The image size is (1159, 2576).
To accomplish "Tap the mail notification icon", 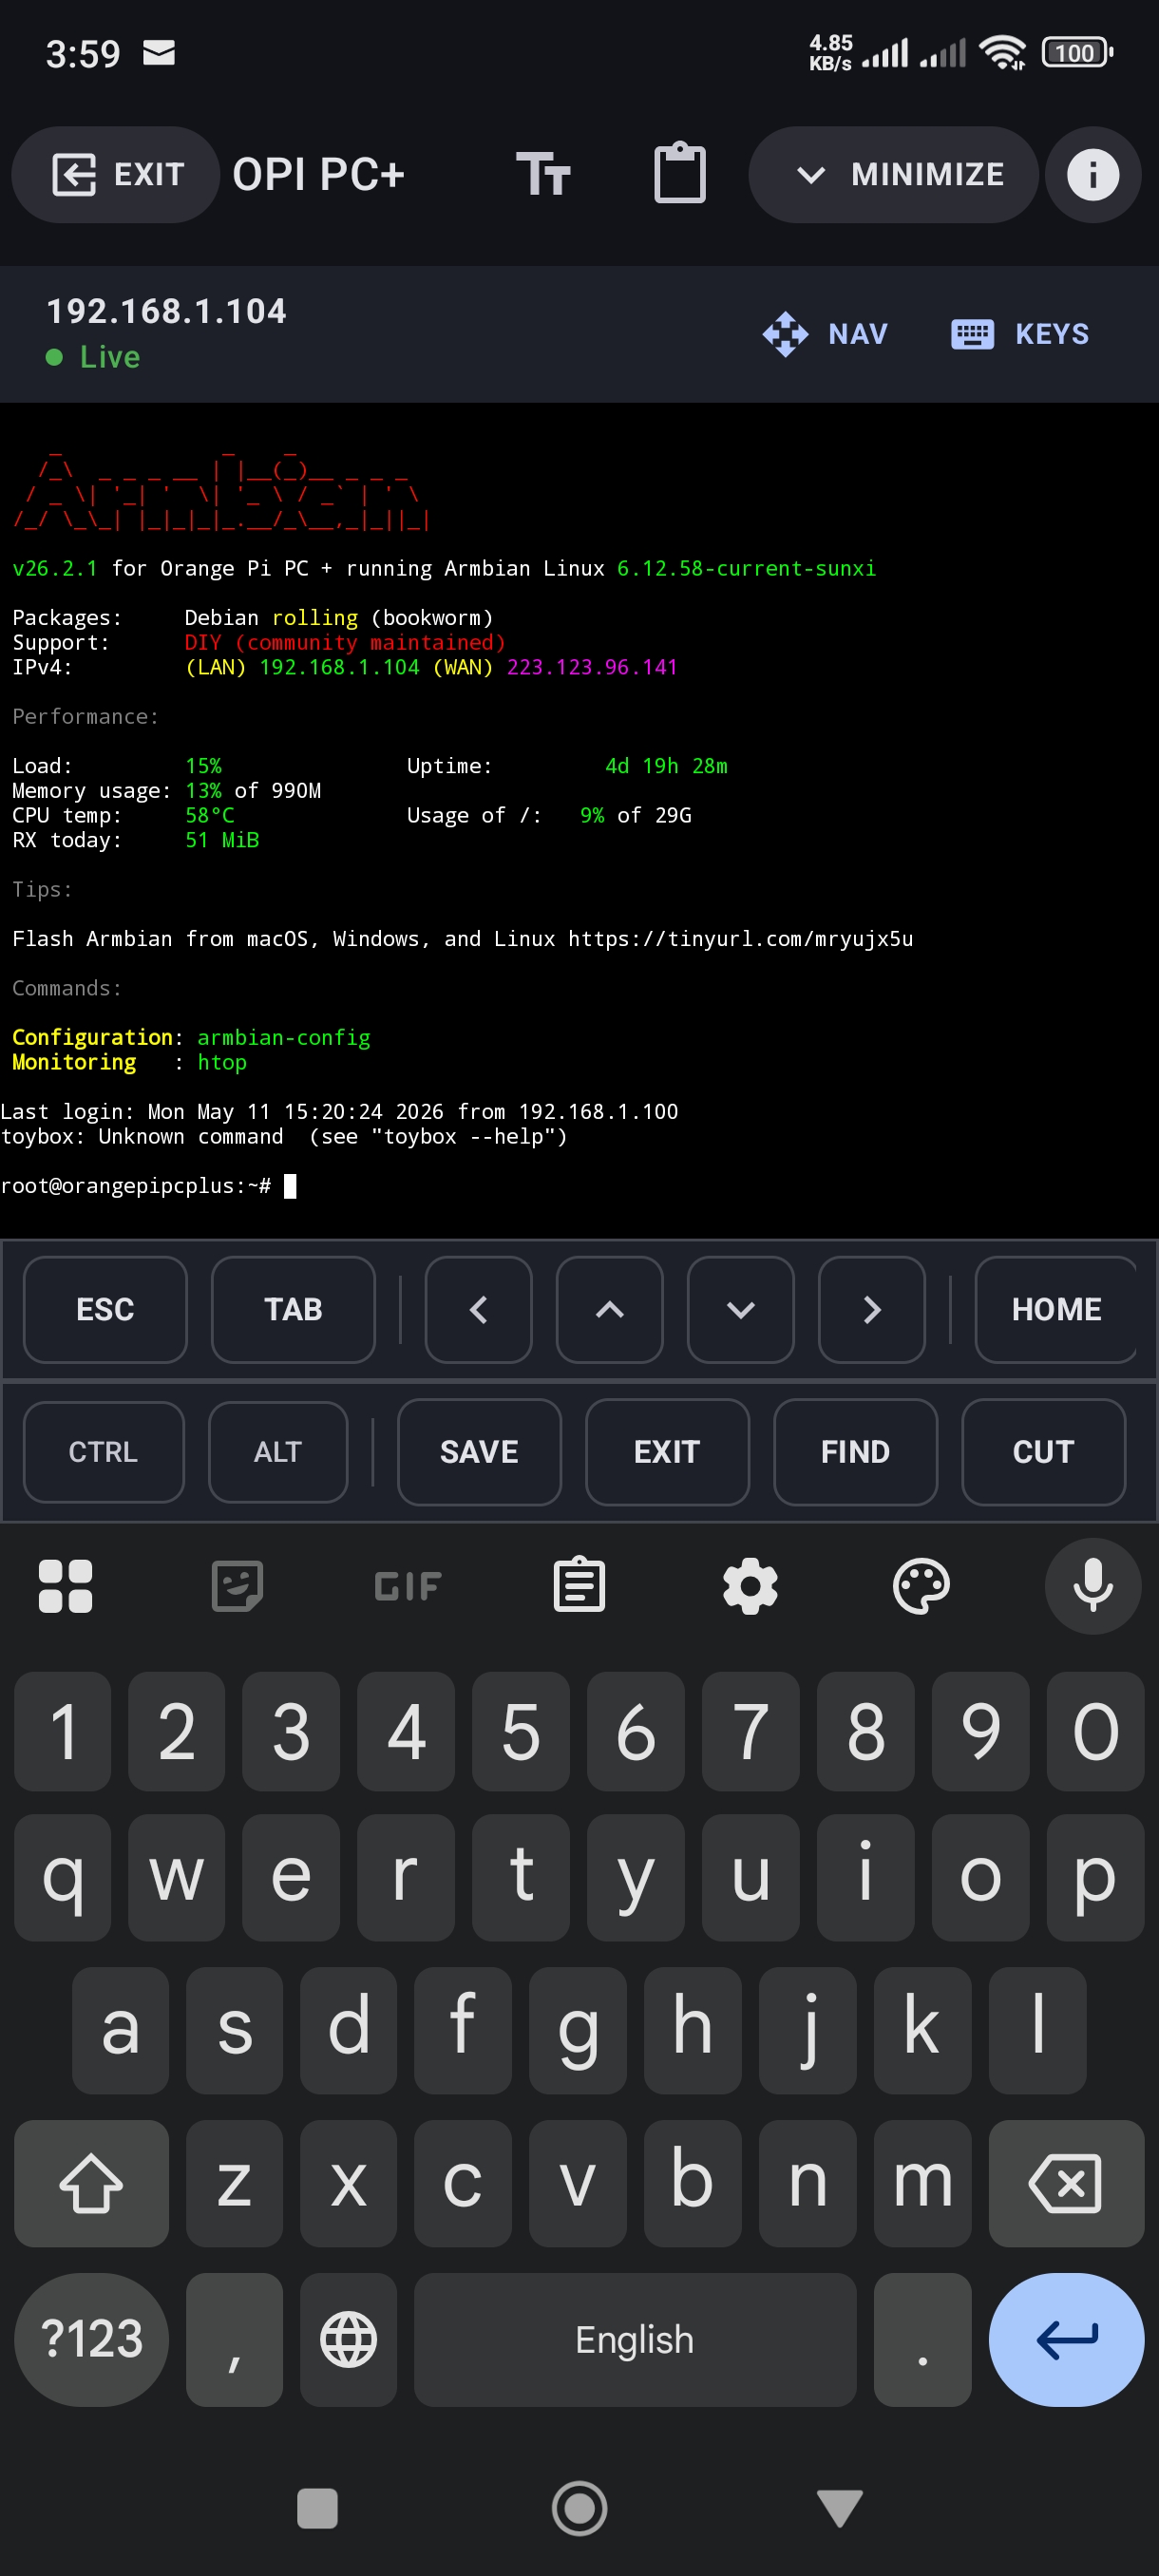I will click(x=159, y=52).
